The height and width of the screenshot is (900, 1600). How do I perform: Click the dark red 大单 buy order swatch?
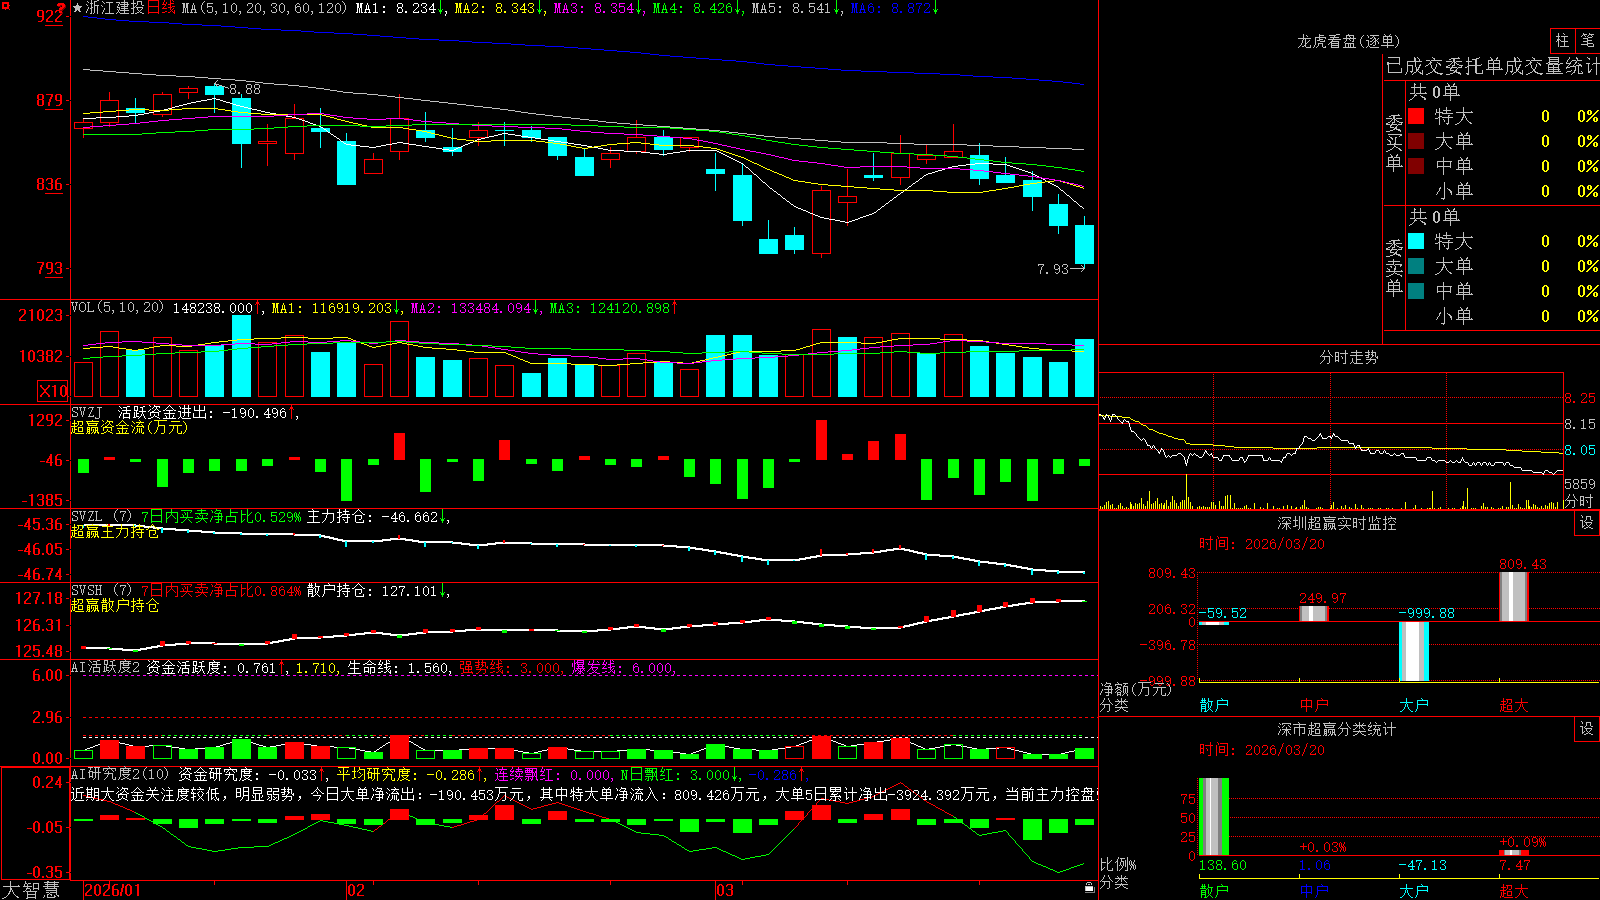(x=1416, y=141)
